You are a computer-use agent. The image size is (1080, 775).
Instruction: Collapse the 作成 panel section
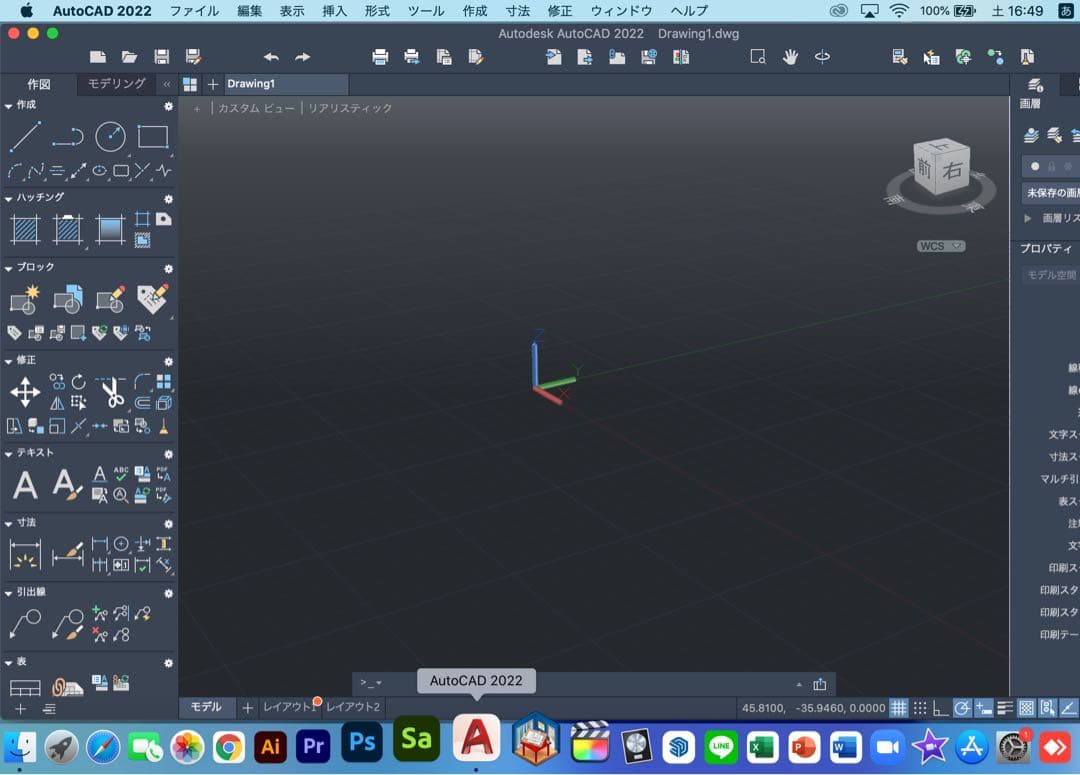[x=9, y=105]
